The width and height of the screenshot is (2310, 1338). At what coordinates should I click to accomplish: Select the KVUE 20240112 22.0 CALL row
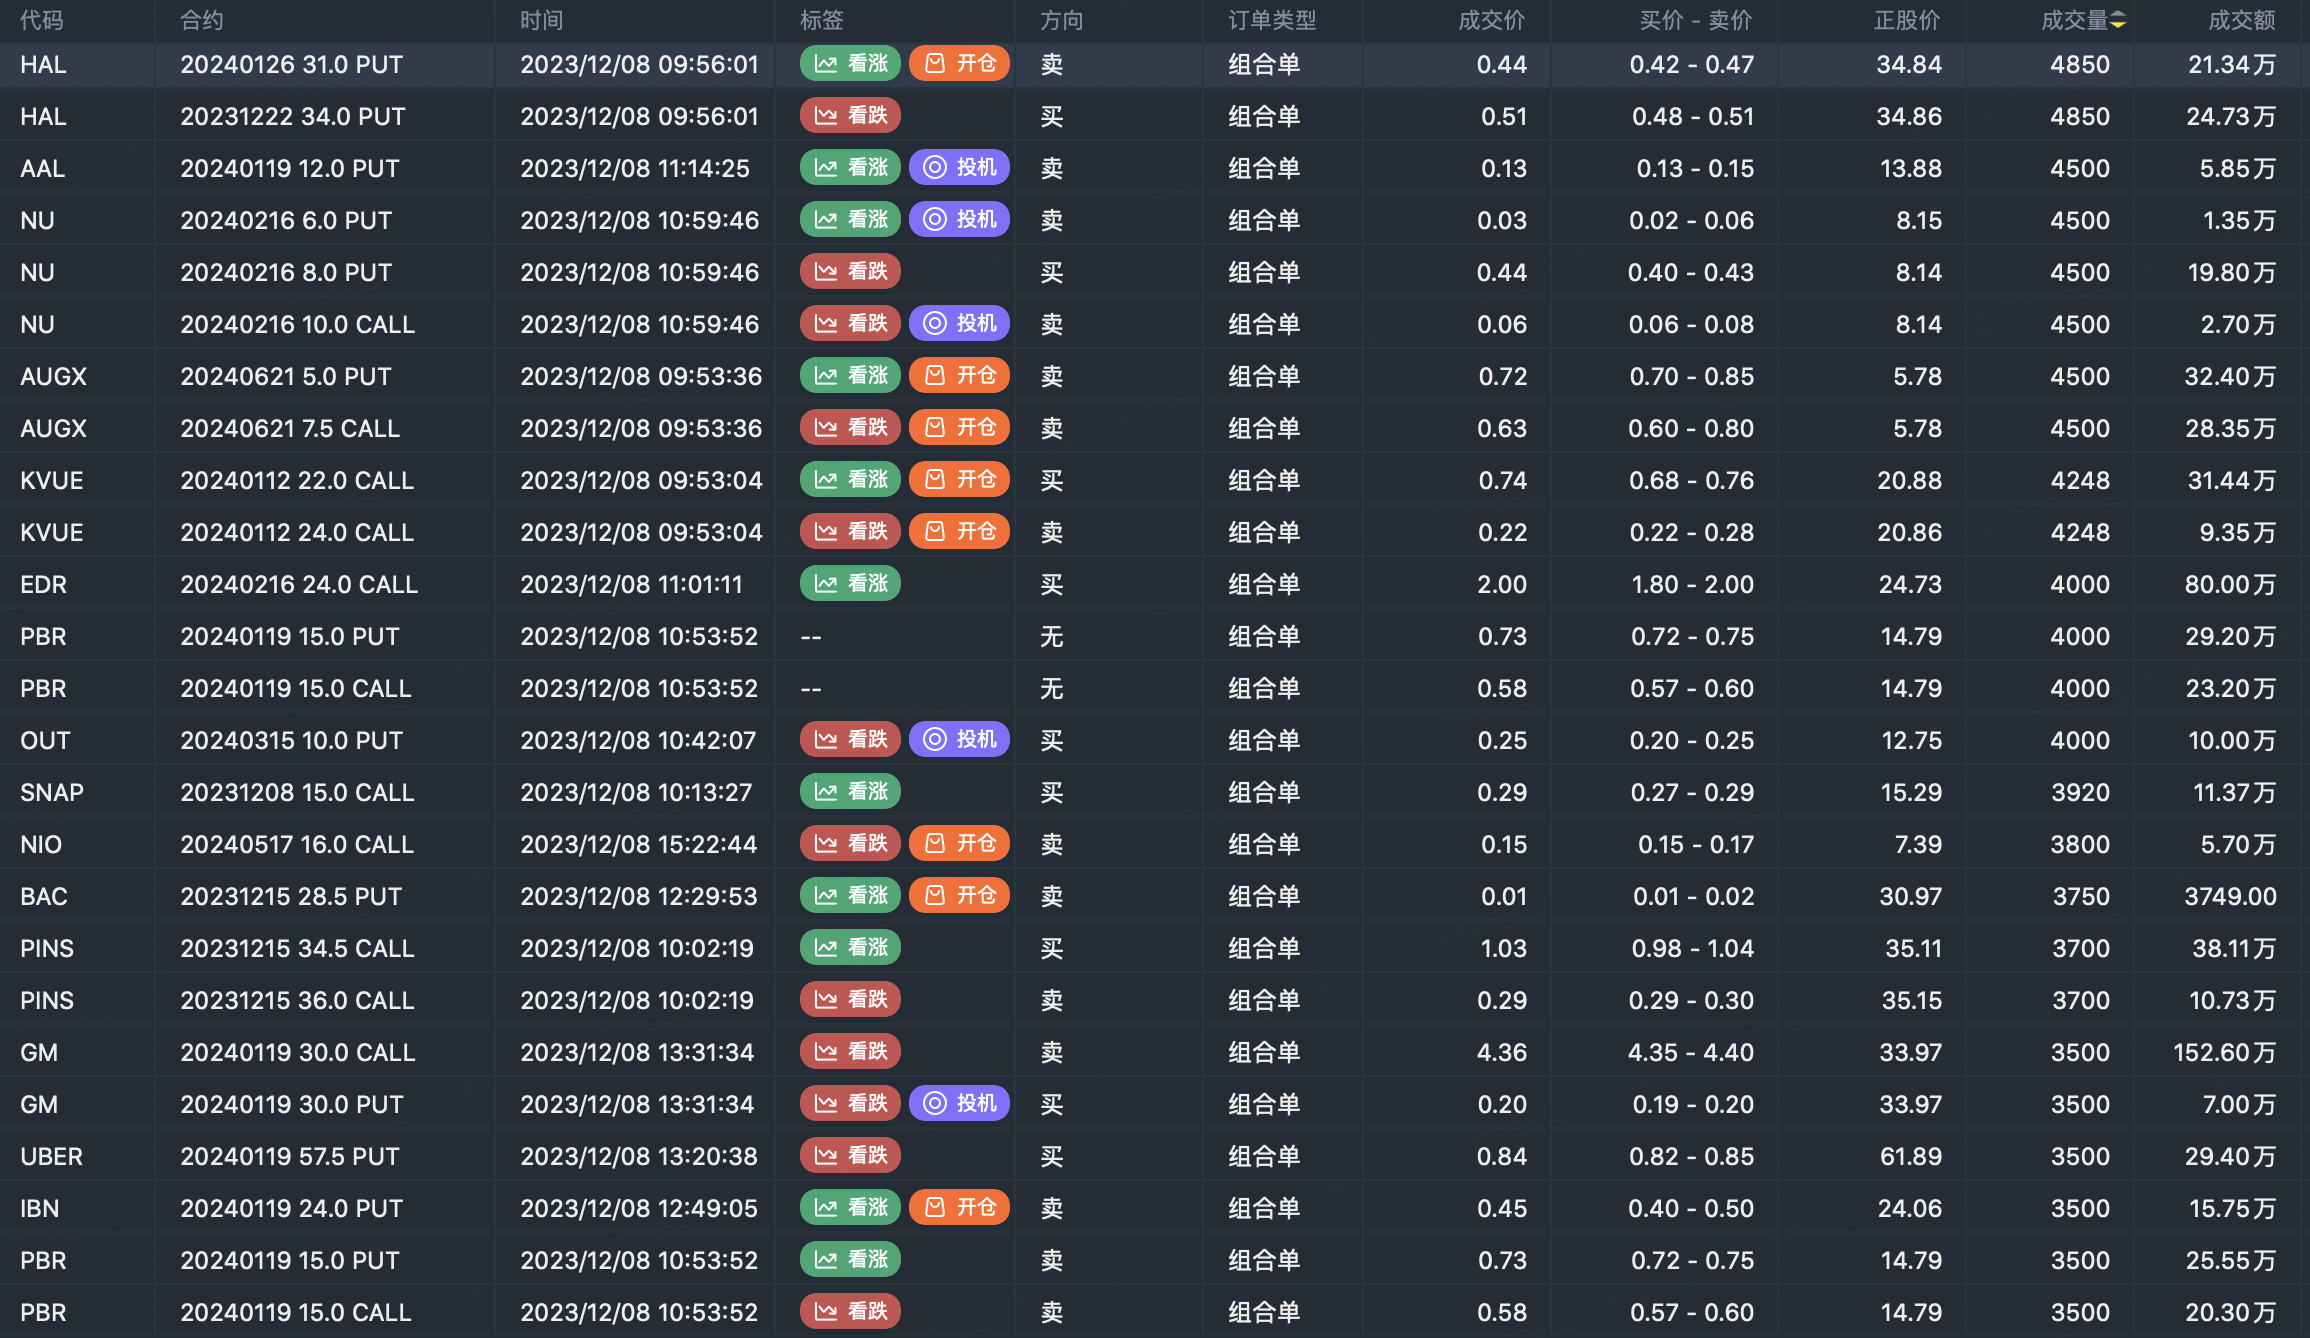pyautogui.click(x=297, y=481)
